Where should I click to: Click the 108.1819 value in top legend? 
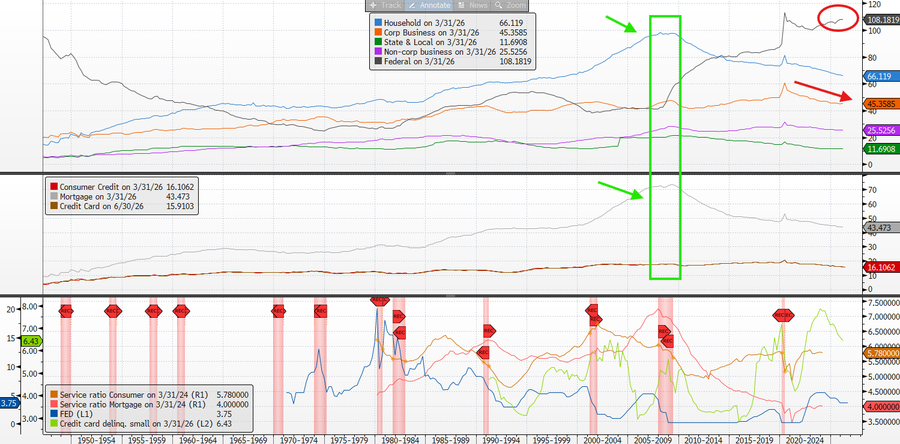515,61
